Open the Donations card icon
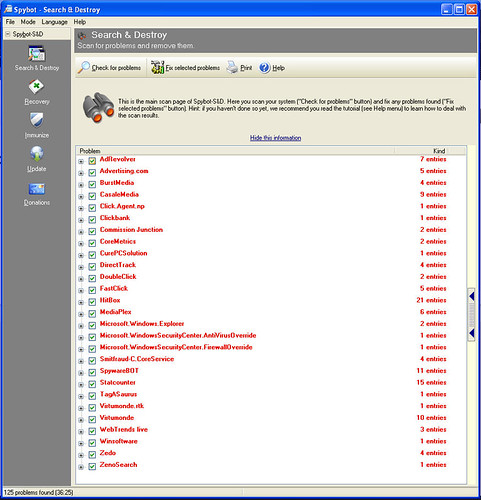481x500 pixels. (x=37, y=189)
